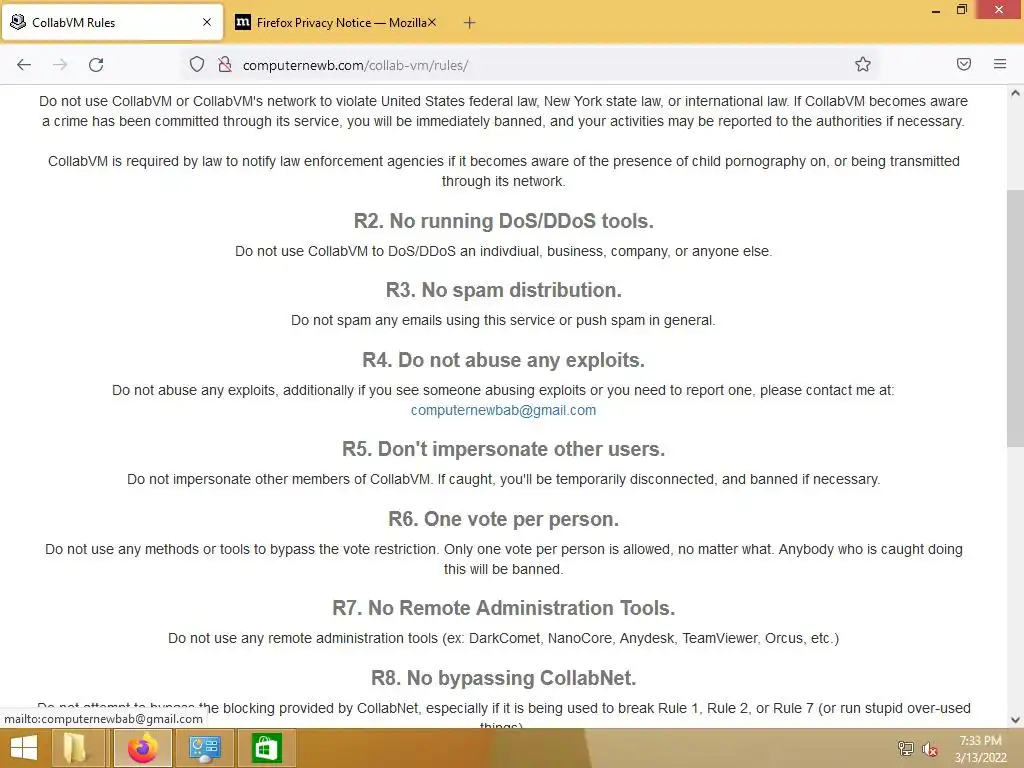The height and width of the screenshot is (768, 1024).
Task: Click the muted volume tray icon
Action: 930,749
